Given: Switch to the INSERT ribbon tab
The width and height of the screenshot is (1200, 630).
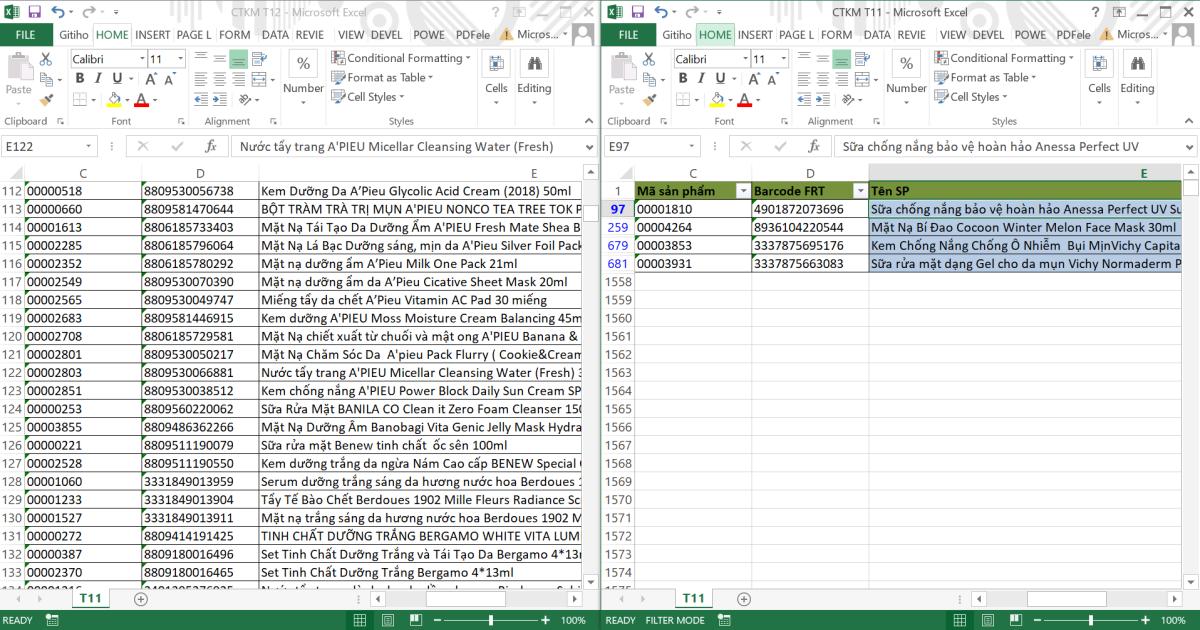Looking at the screenshot, I should (x=757, y=34).
